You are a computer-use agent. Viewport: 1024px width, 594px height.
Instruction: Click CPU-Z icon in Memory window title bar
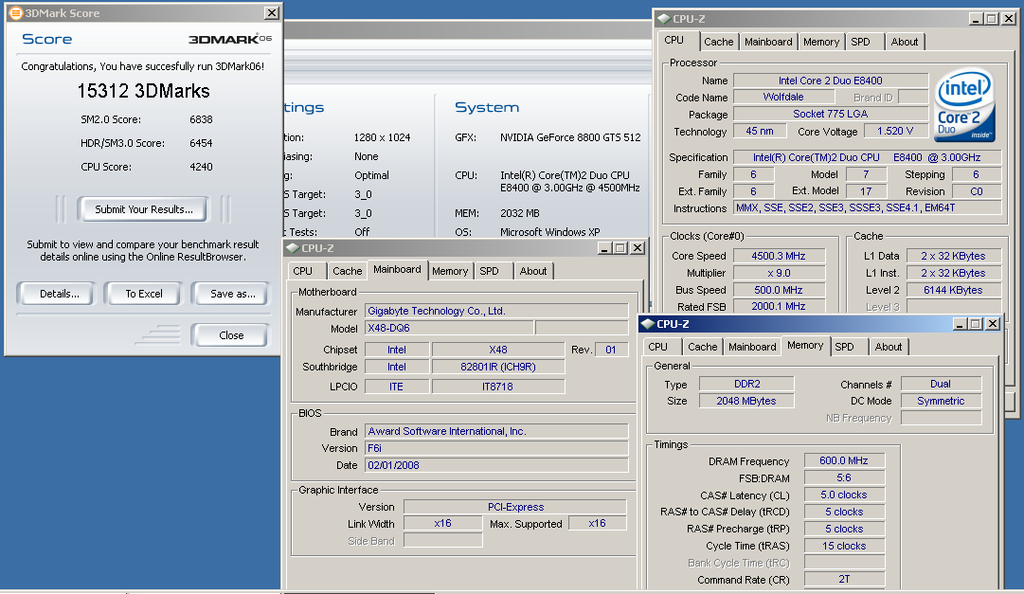click(647, 324)
